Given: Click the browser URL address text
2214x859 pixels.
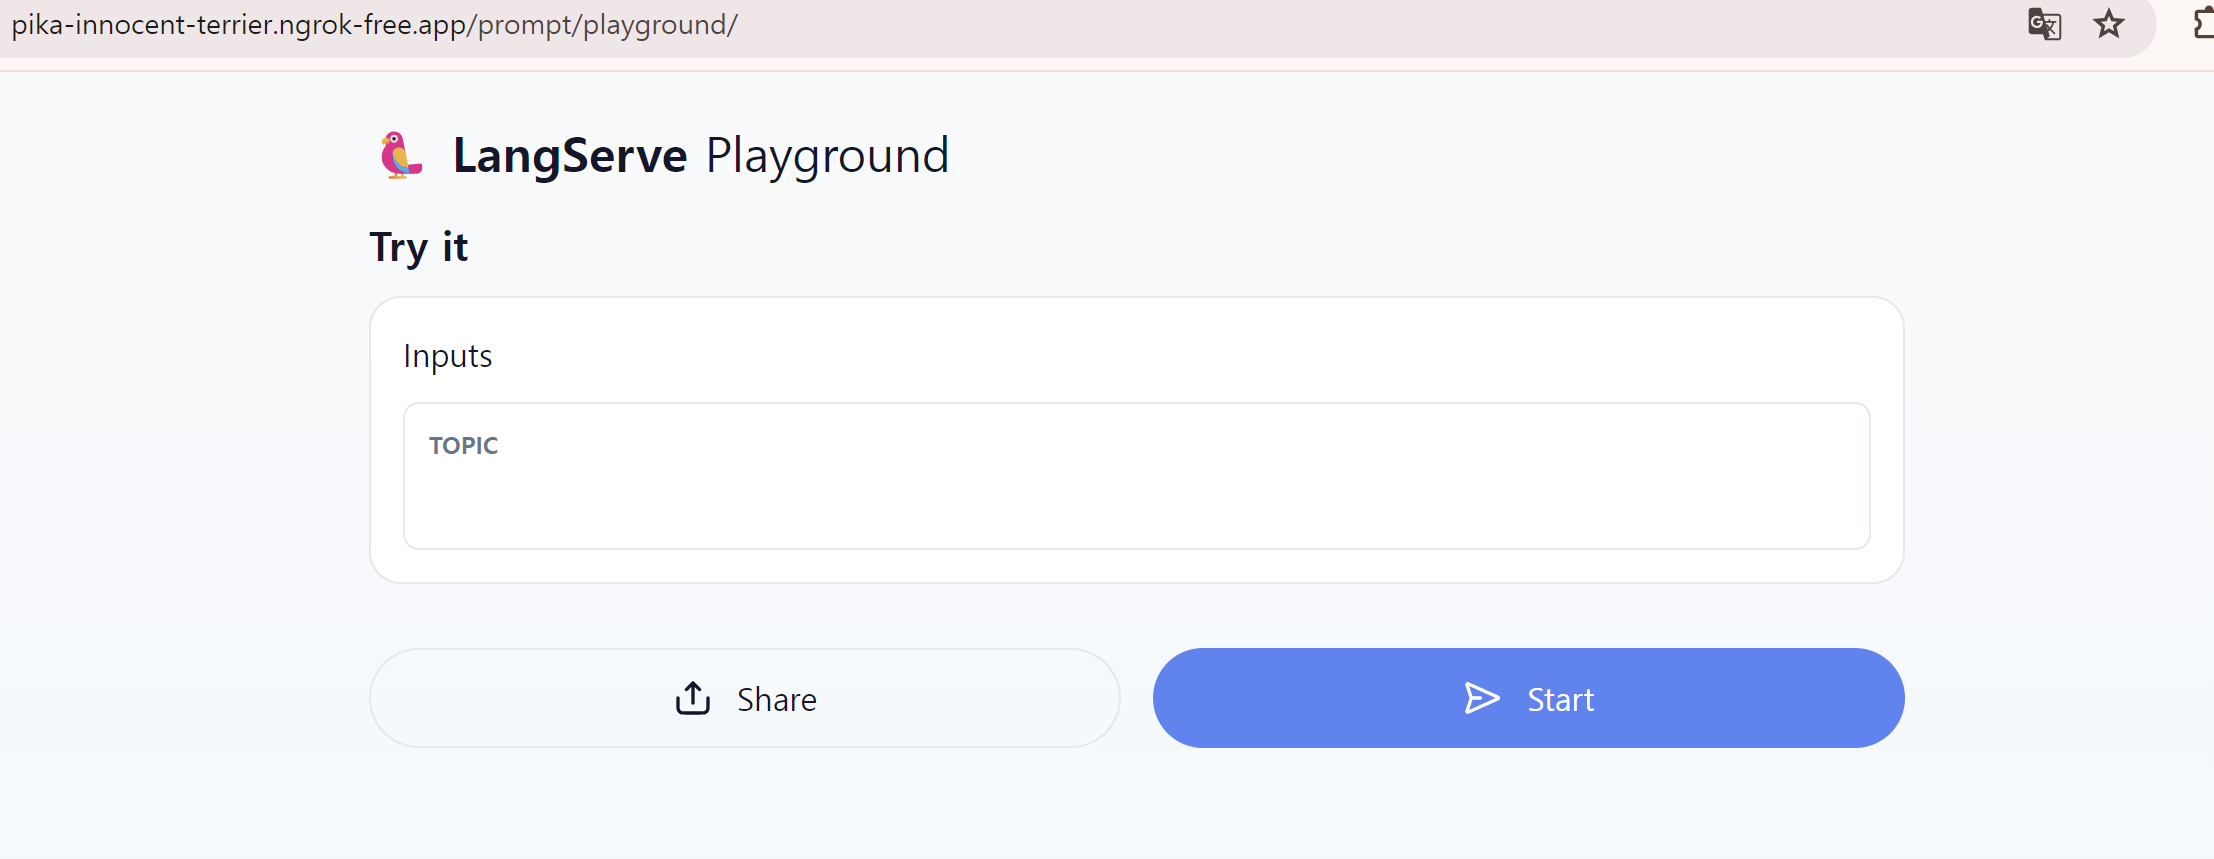Looking at the screenshot, I should [x=374, y=24].
